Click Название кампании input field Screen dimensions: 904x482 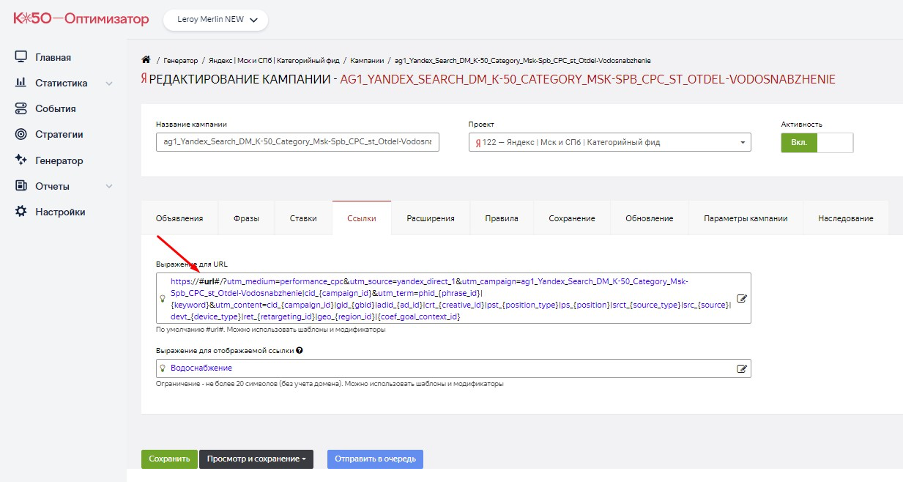click(297, 142)
